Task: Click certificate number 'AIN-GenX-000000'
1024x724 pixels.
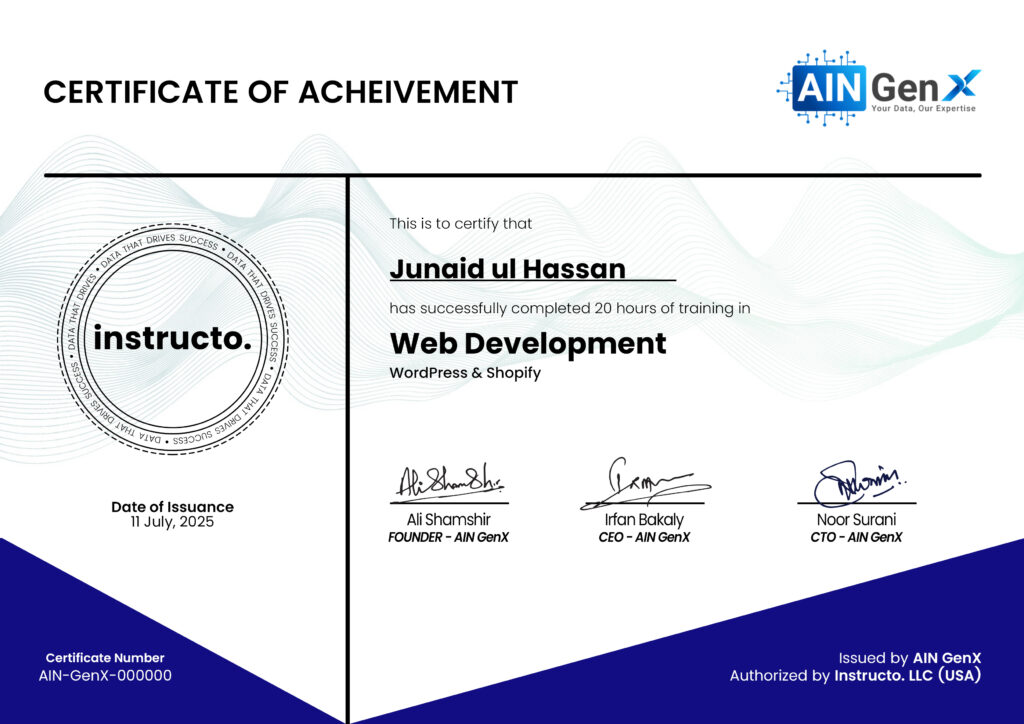Action: click(105, 676)
